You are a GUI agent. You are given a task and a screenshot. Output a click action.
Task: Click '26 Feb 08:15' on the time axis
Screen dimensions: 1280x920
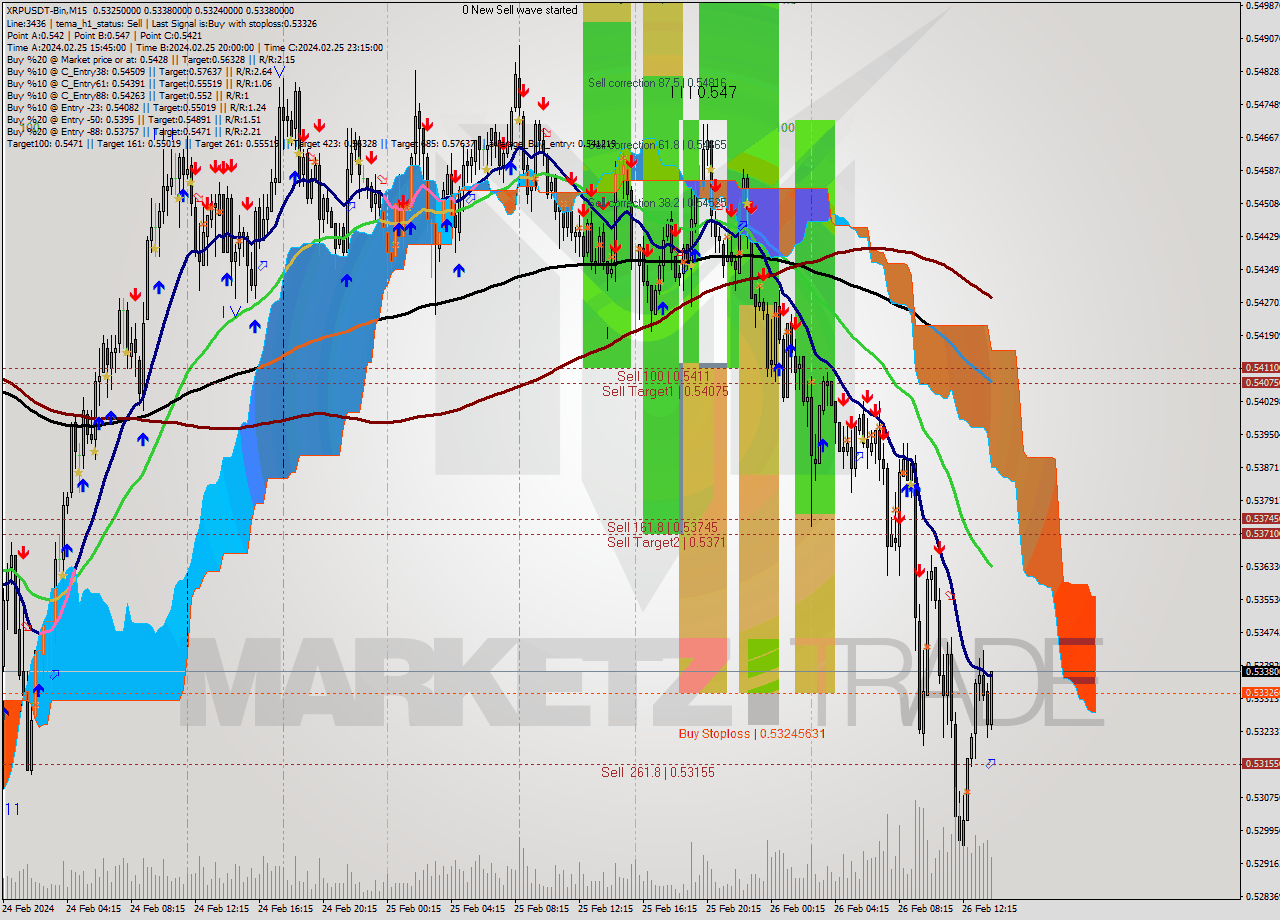(926, 909)
